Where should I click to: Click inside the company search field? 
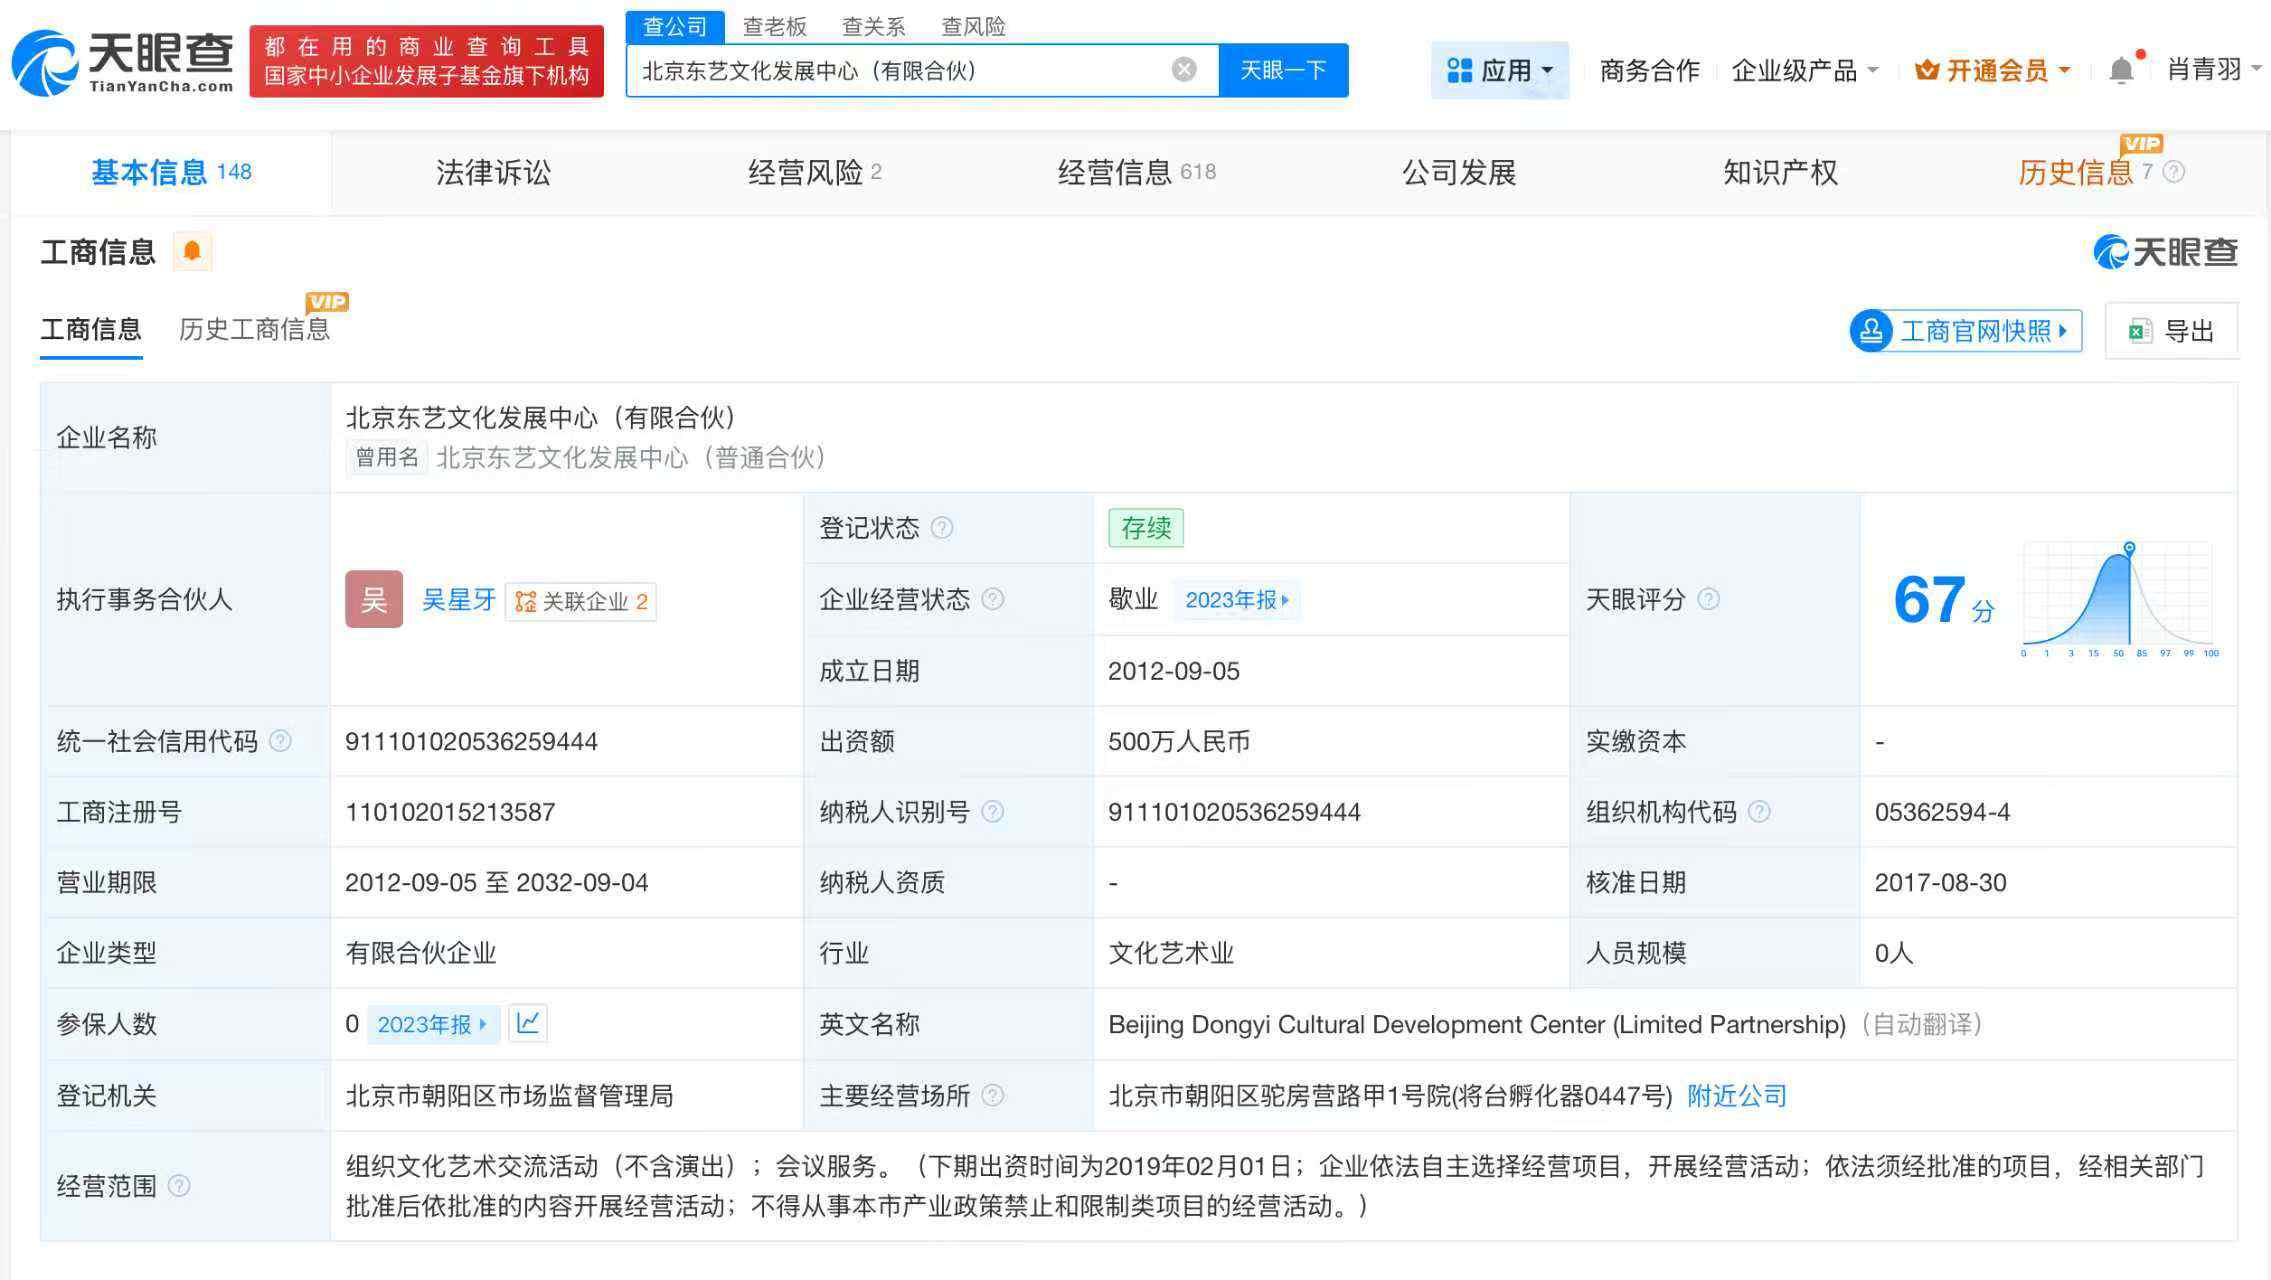(900, 69)
